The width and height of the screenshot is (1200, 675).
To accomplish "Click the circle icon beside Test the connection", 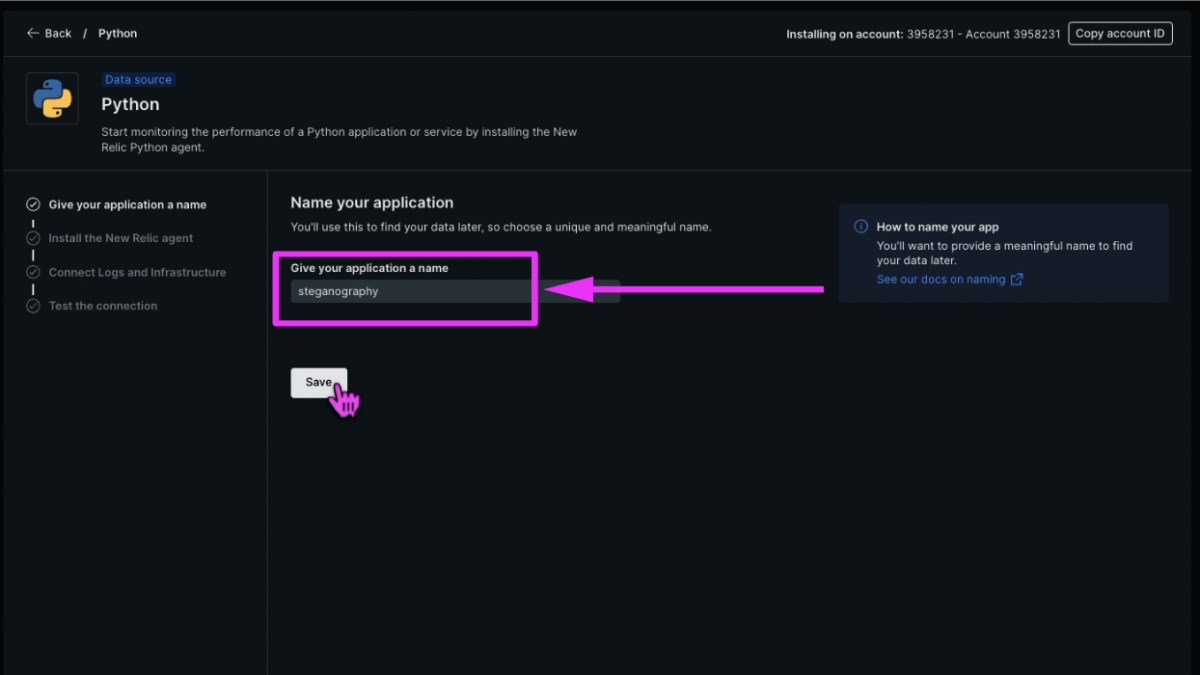I will pos(33,305).
